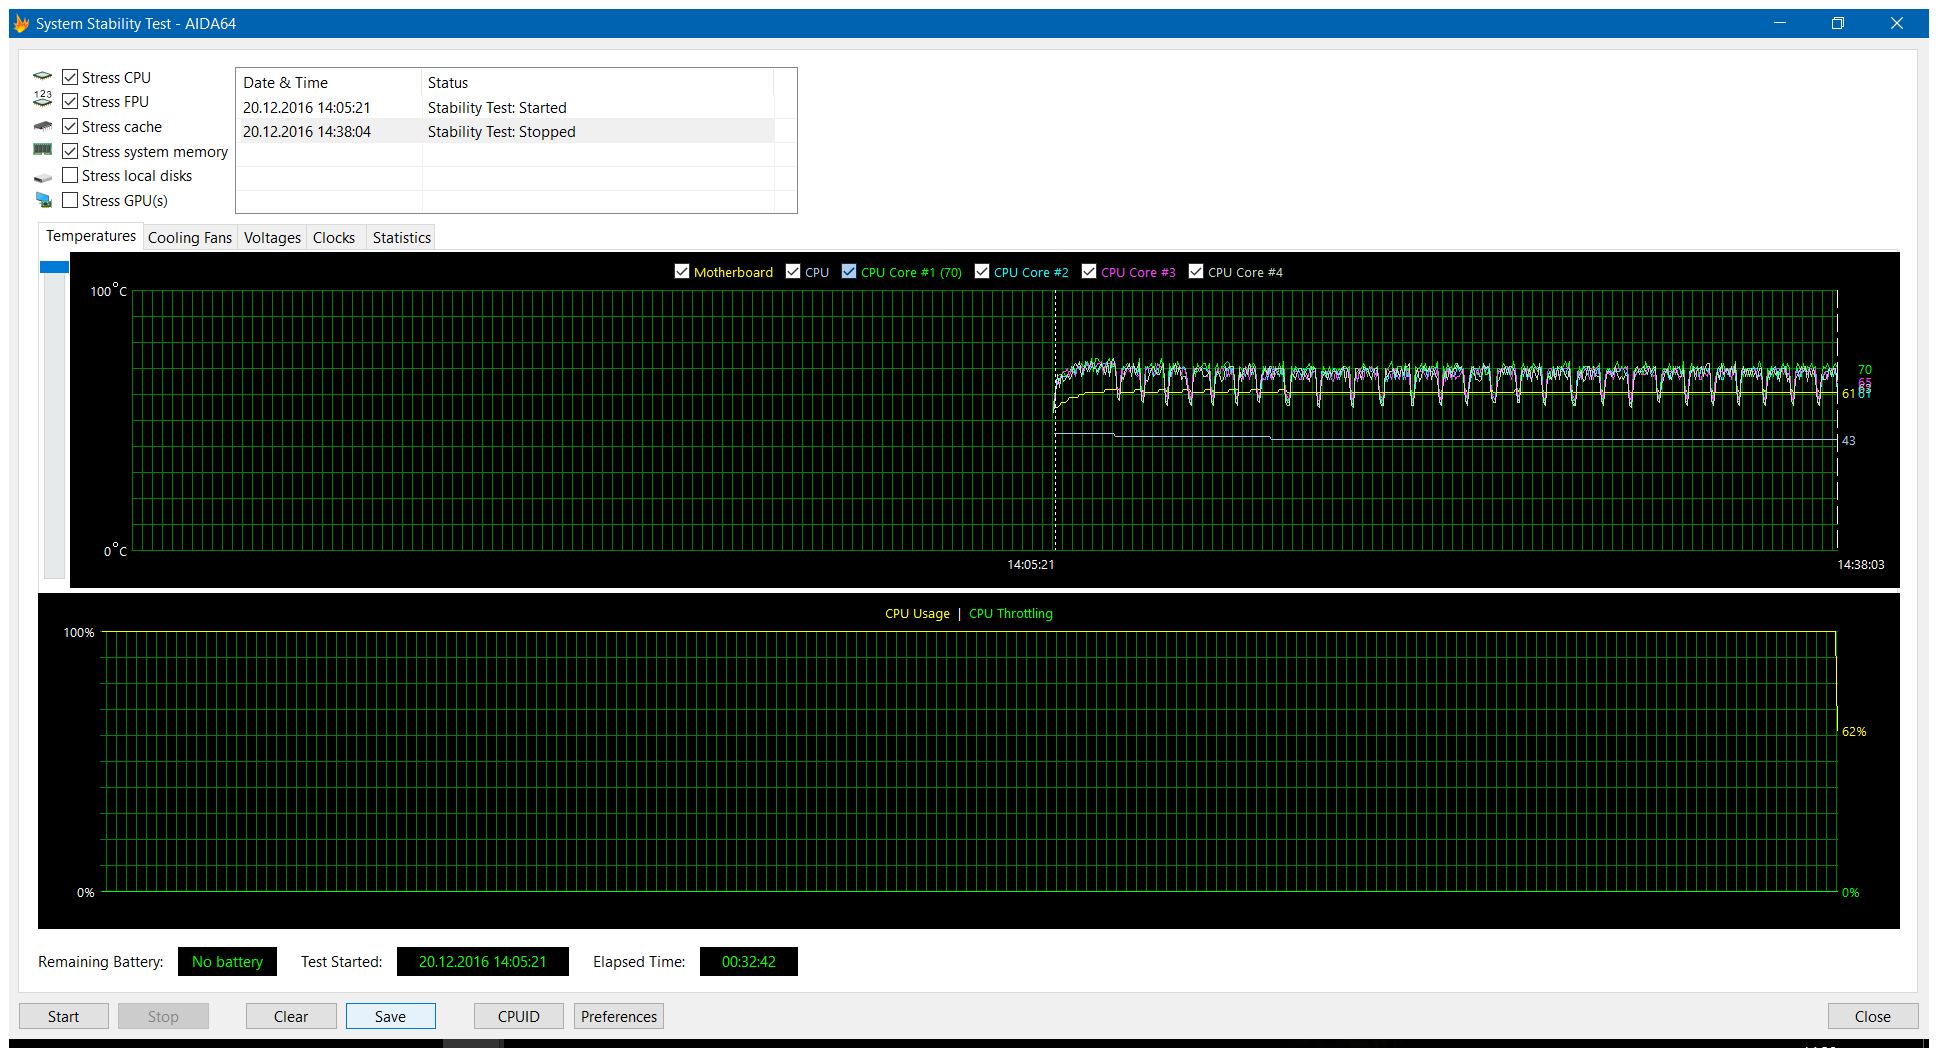Viewport: 1938px width, 1048px height.
Task: Click the Stress CPU chip icon
Action: pyautogui.click(x=43, y=76)
